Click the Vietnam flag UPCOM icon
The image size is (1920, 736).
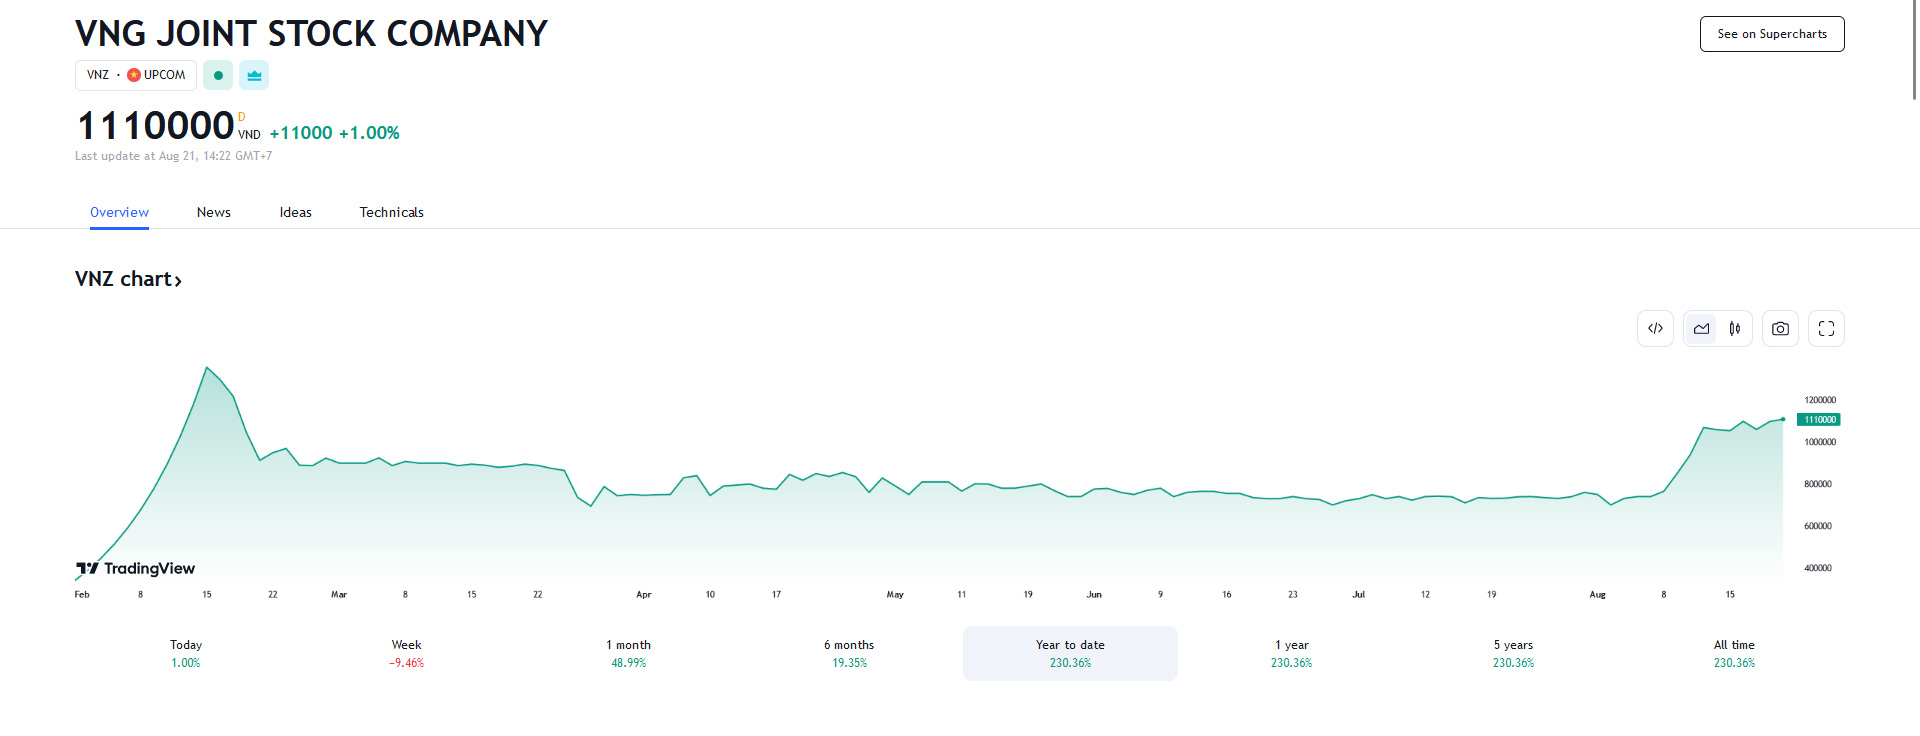coord(134,75)
